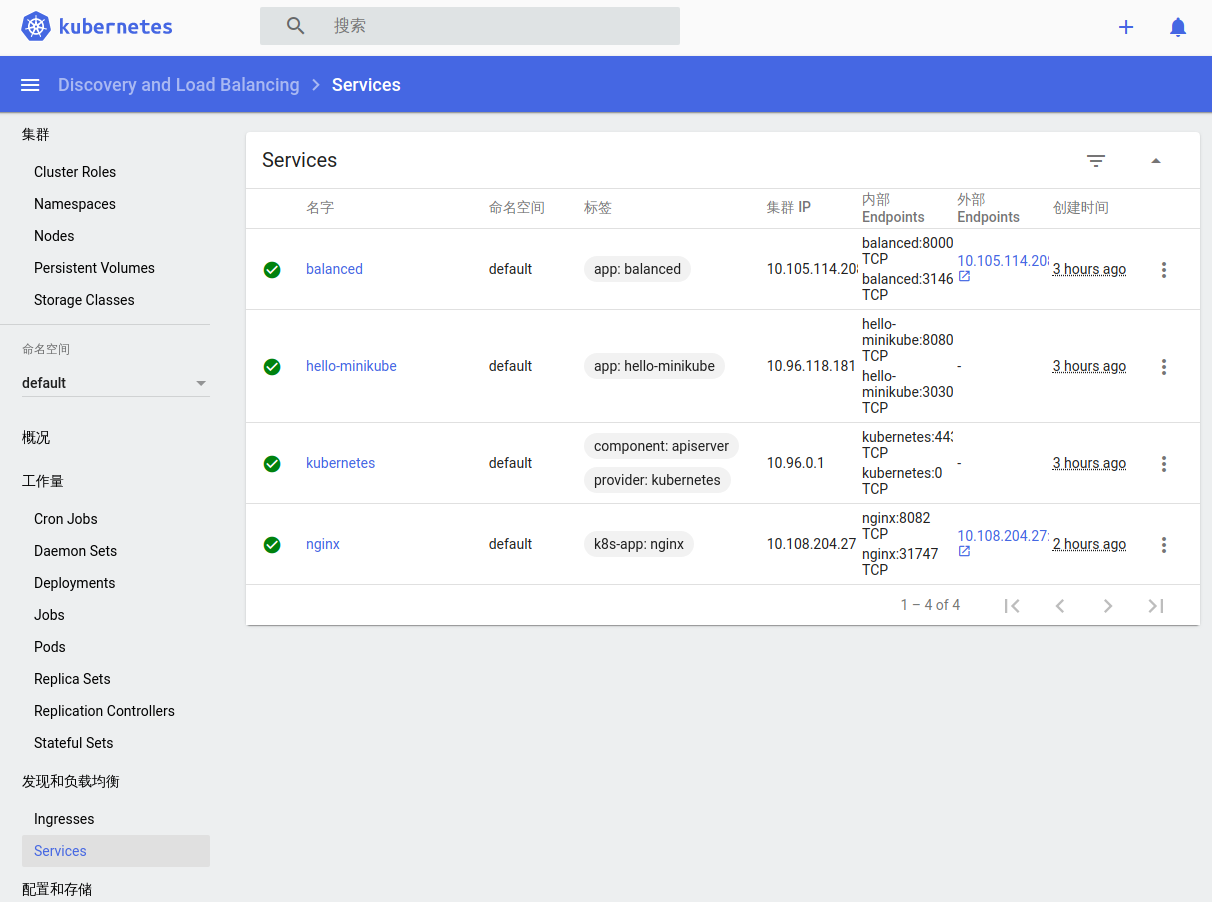This screenshot has width=1212, height=902.
Task: Open the notifications bell
Action: [1178, 27]
